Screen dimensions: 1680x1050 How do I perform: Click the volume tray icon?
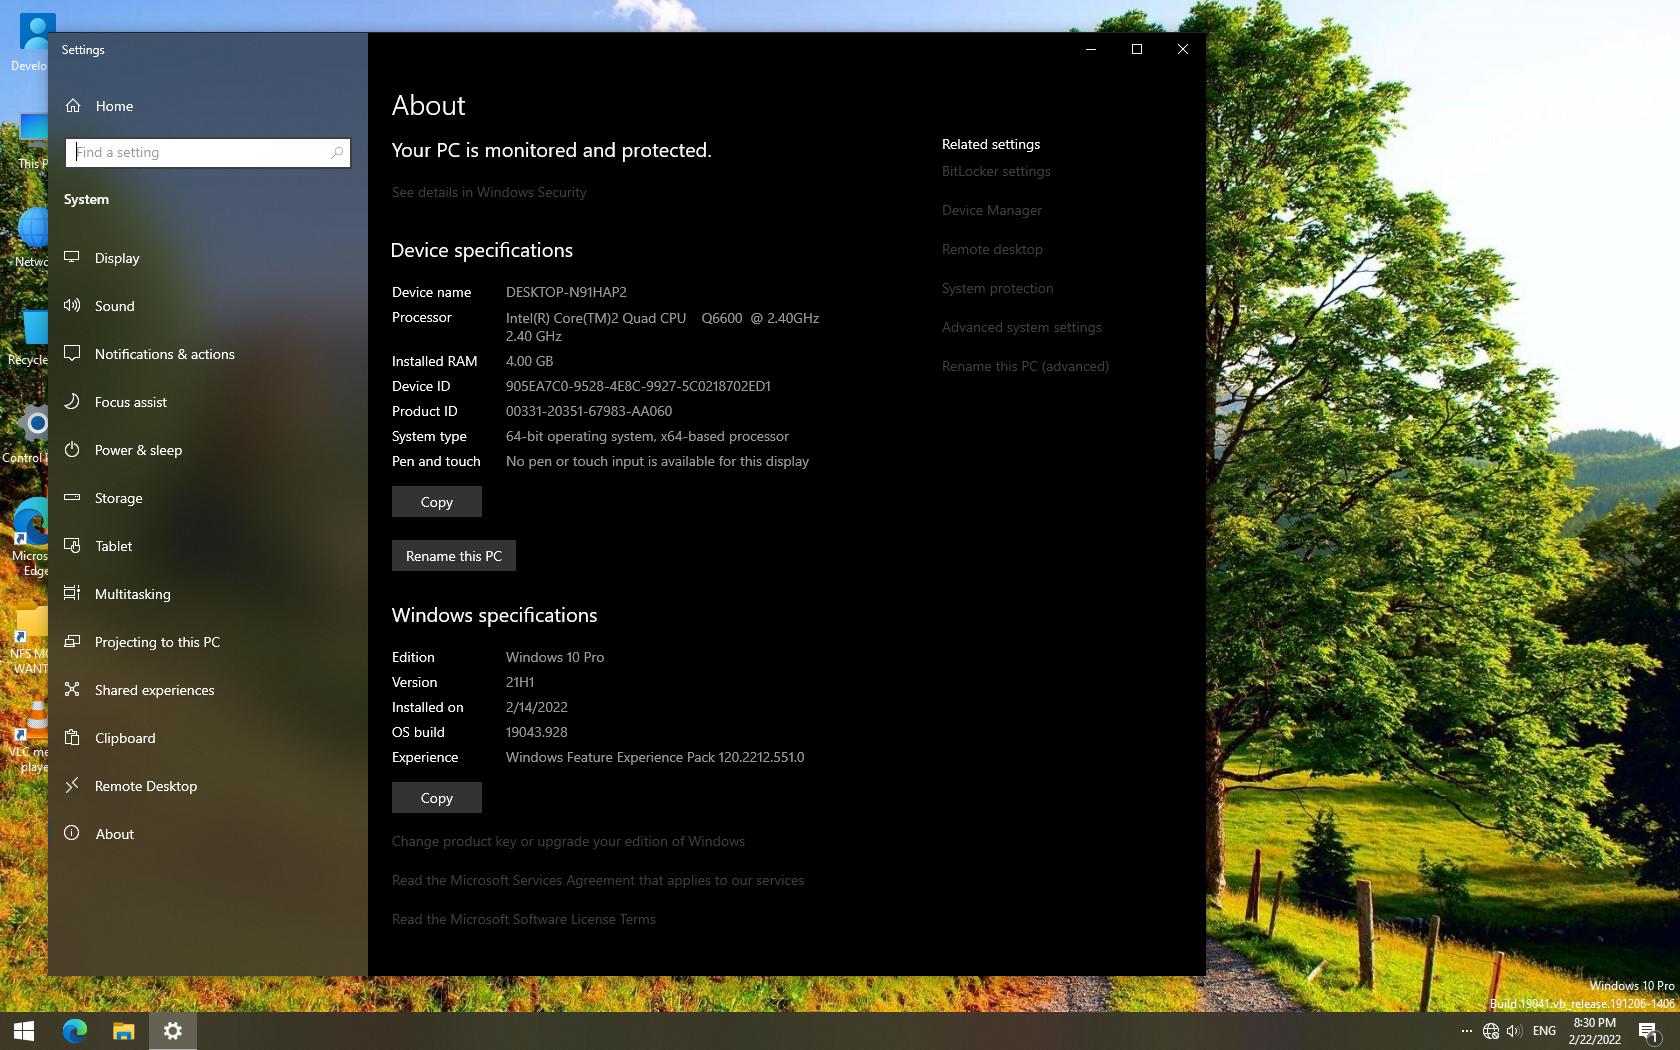(1514, 1031)
